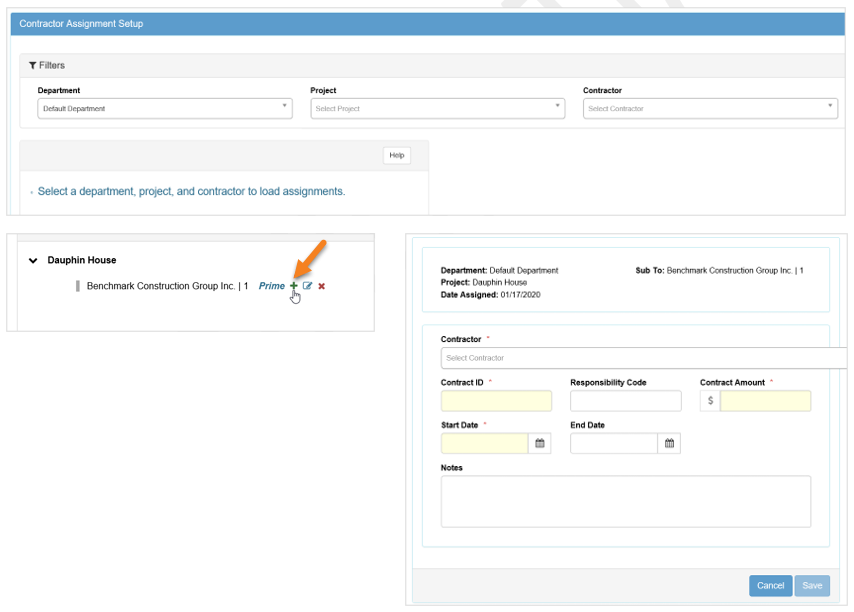Click the Help button
Viewport: 854px width, 612px height.
point(396,155)
